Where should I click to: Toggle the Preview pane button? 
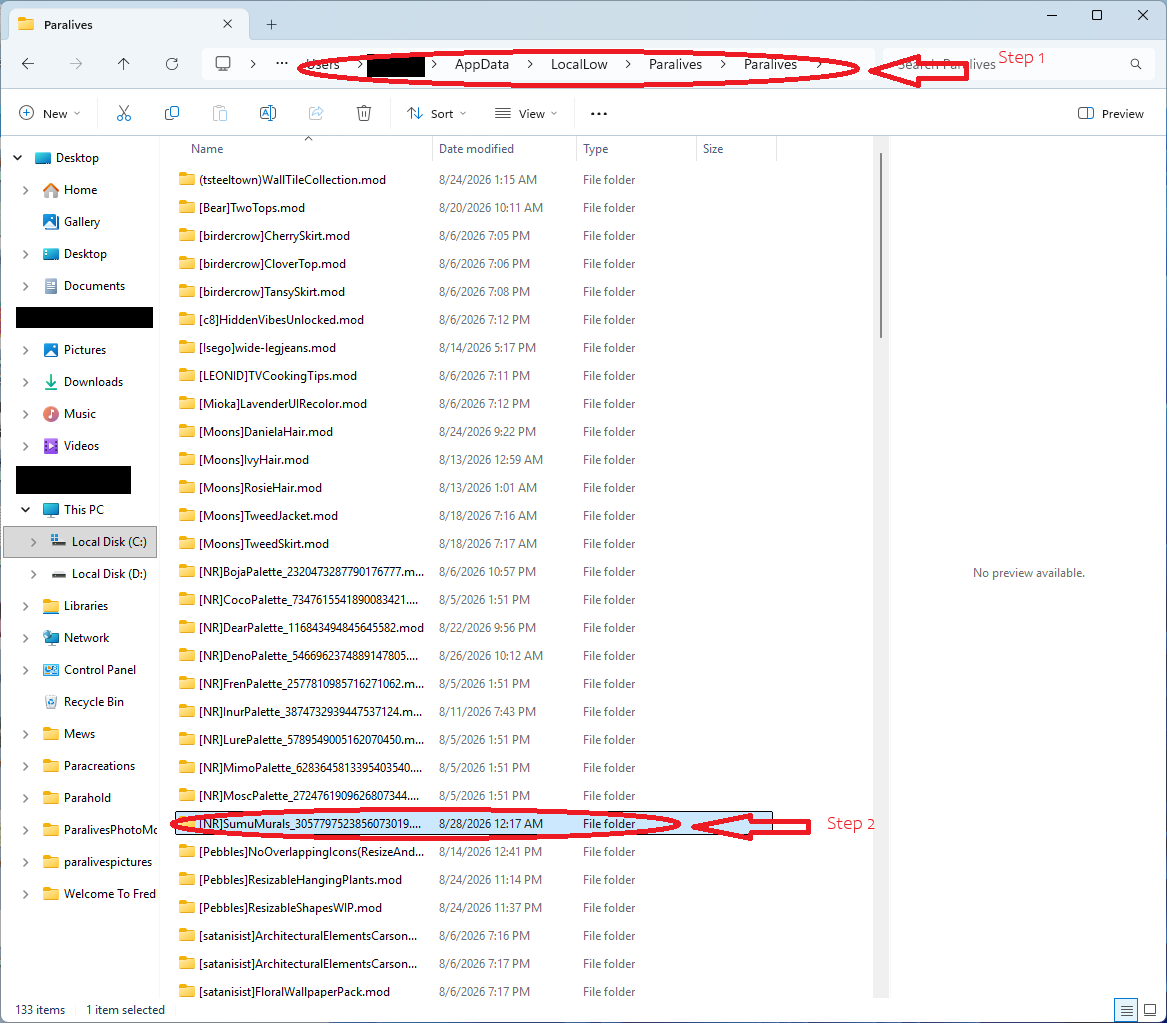(1111, 114)
